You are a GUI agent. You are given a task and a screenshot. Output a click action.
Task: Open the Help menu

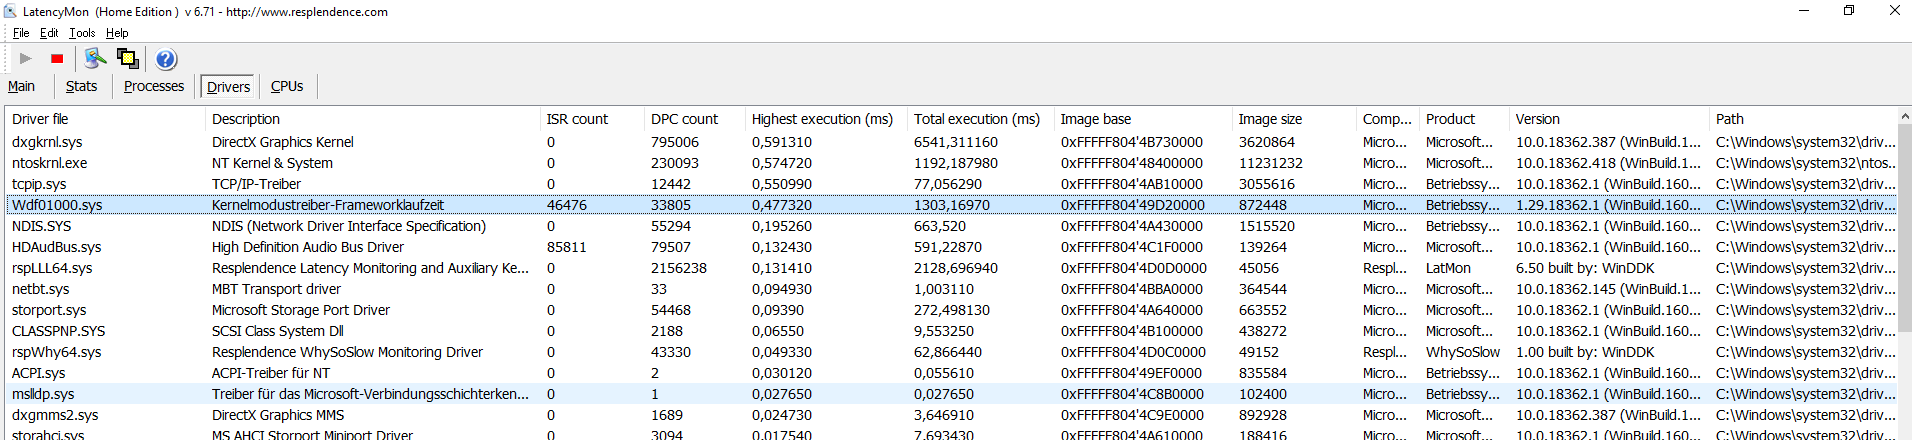click(117, 33)
